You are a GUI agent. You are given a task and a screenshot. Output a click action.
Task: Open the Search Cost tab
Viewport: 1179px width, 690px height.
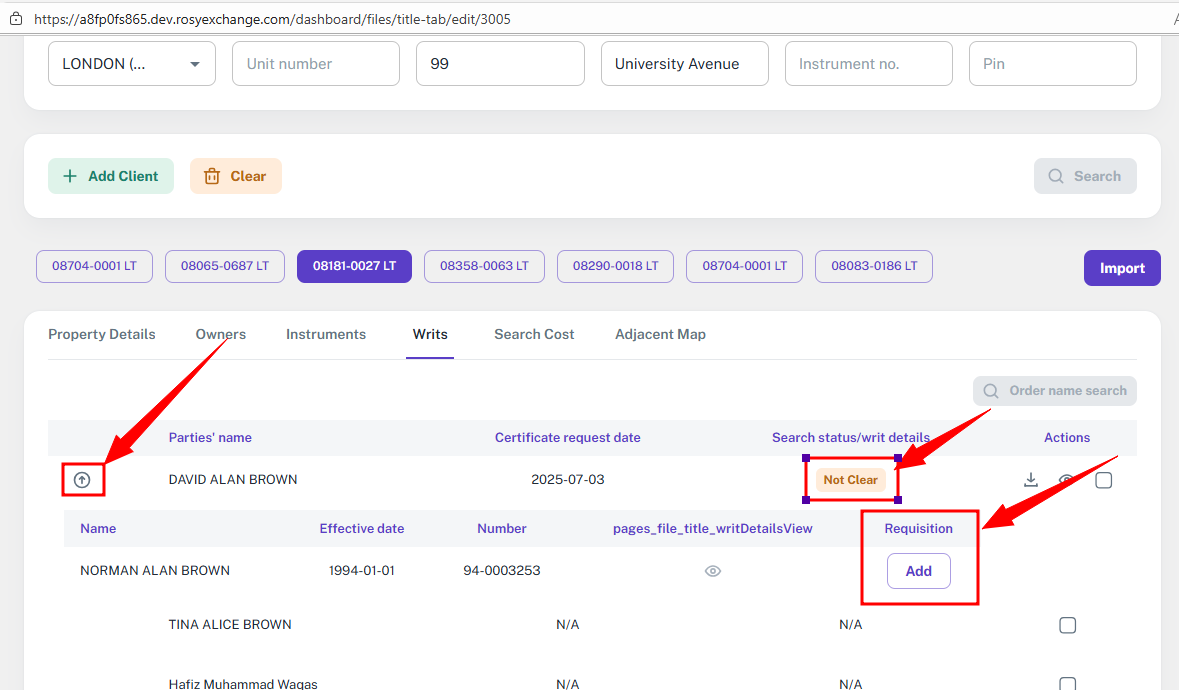(x=534, y=334)
